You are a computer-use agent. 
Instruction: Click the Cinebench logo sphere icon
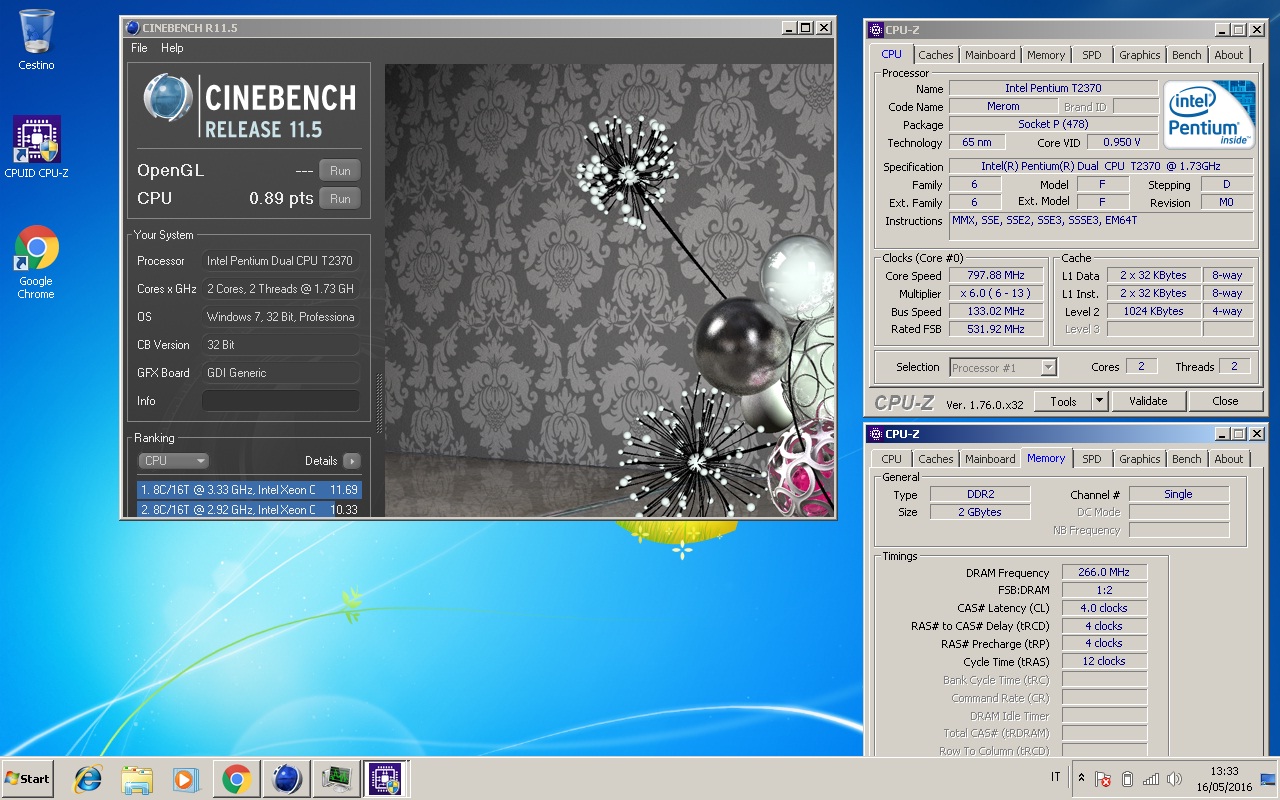(168, 99)
